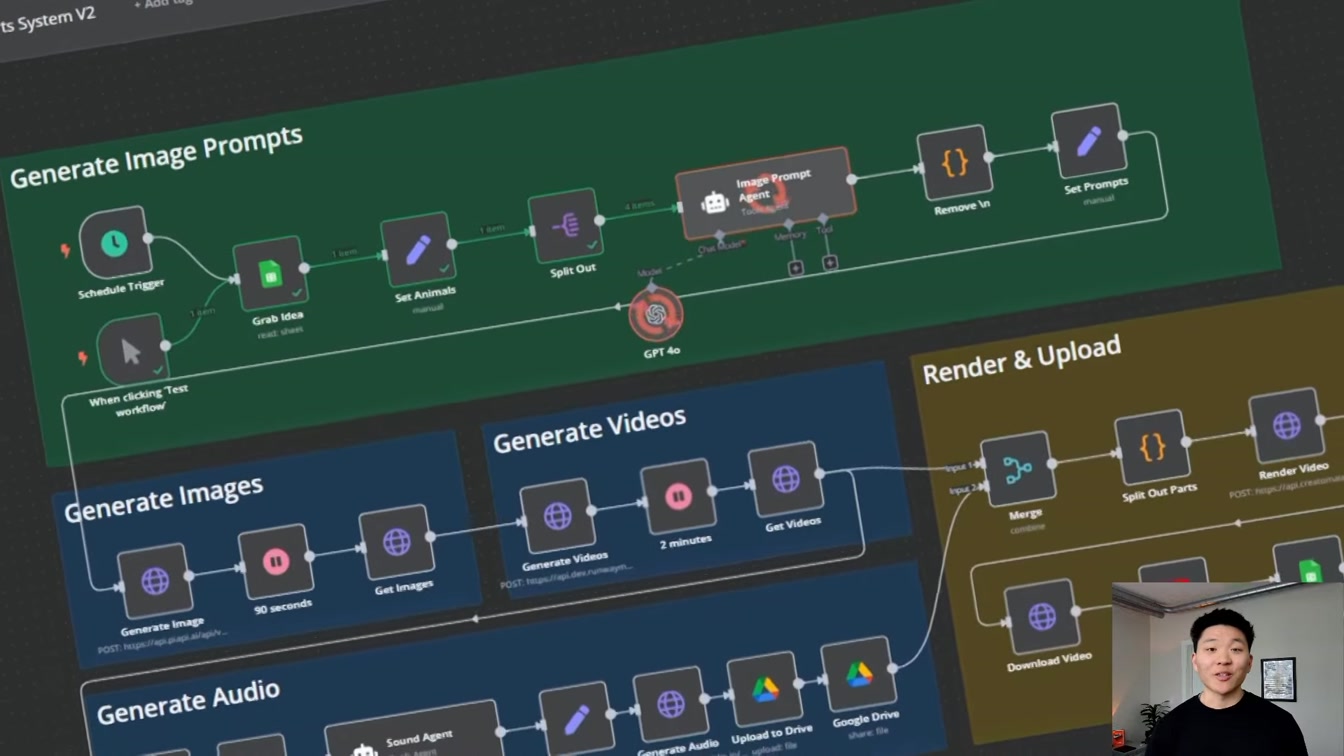Open the Get Videos HTTP node

pos(786,479)
